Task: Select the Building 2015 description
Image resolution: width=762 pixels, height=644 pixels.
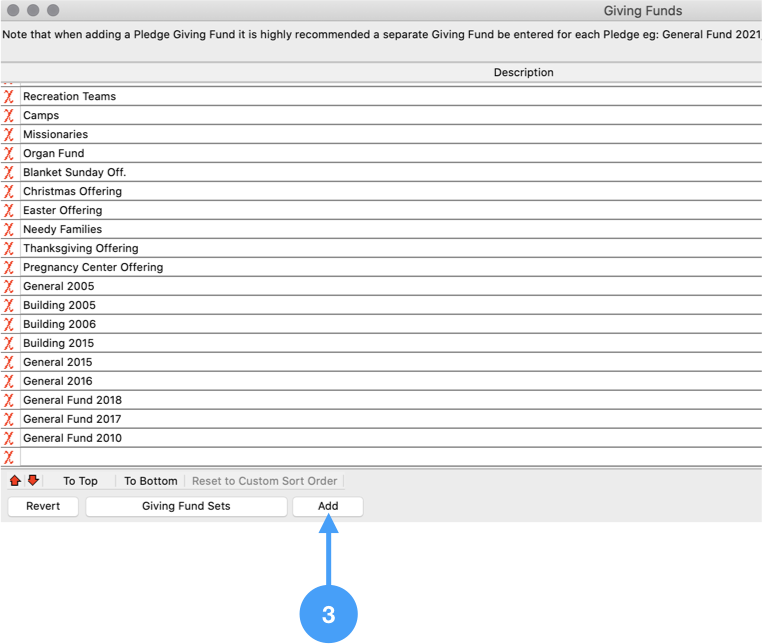Action: pyautogui.click(x=58, y=343)
